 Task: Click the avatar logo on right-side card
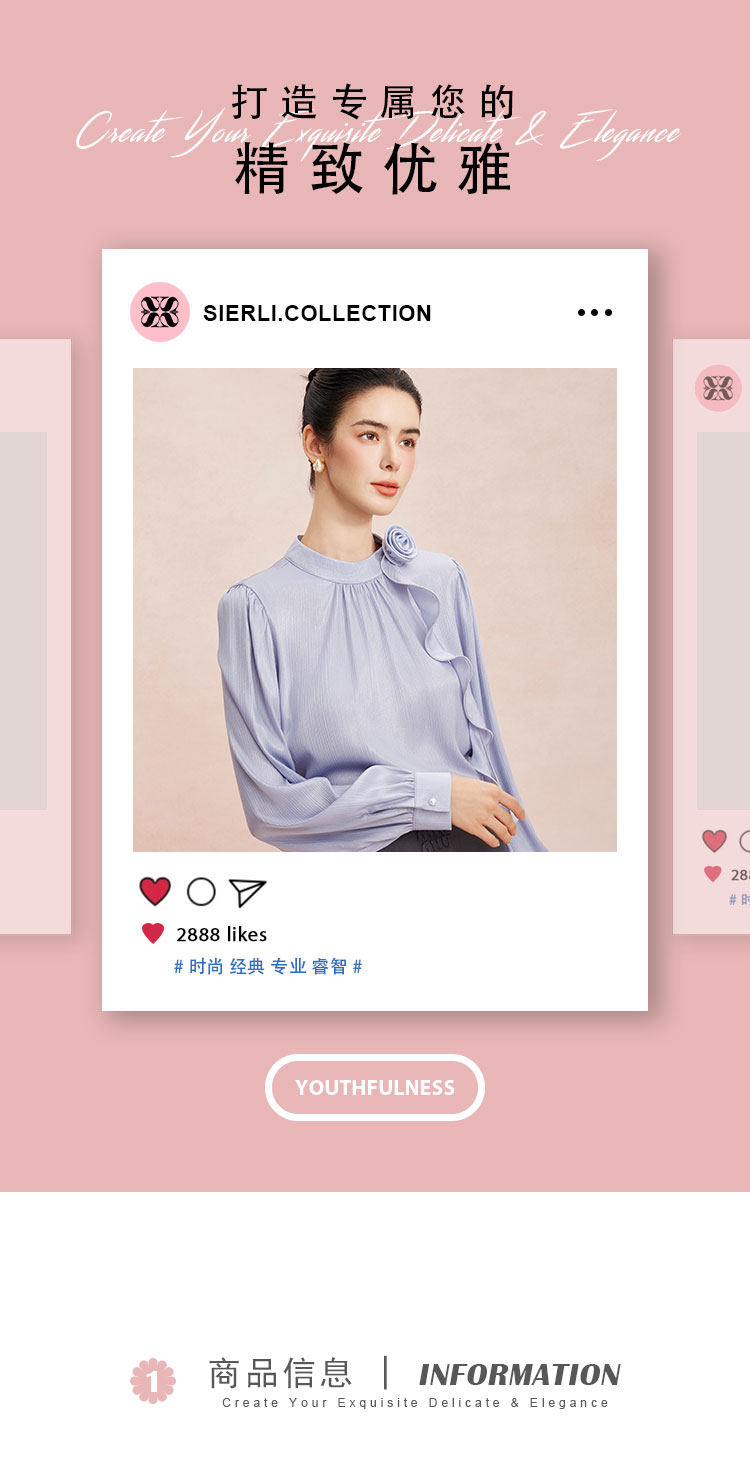(718, 388)
